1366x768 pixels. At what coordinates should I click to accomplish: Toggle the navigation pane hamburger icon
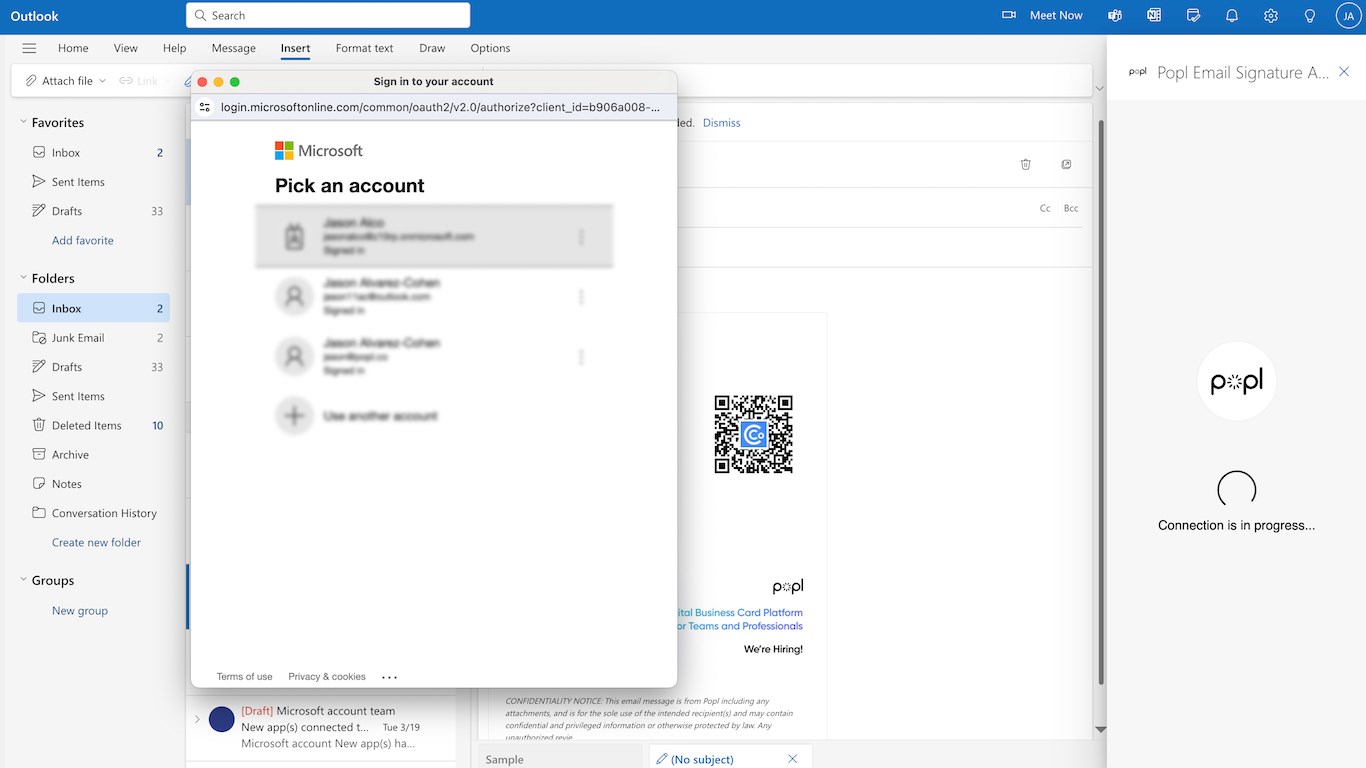point(29,48)
